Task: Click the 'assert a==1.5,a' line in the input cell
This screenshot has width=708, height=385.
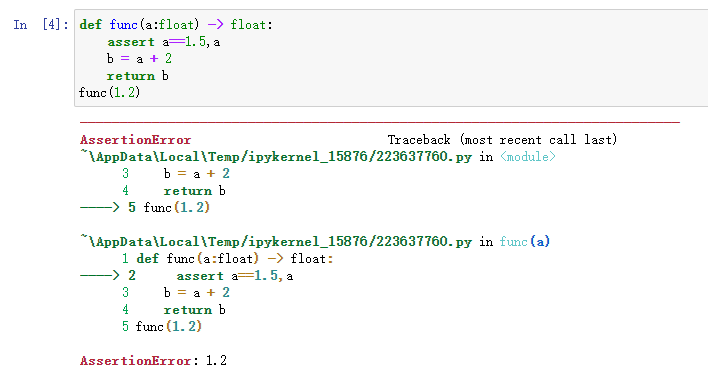Action: pos(163,42)
